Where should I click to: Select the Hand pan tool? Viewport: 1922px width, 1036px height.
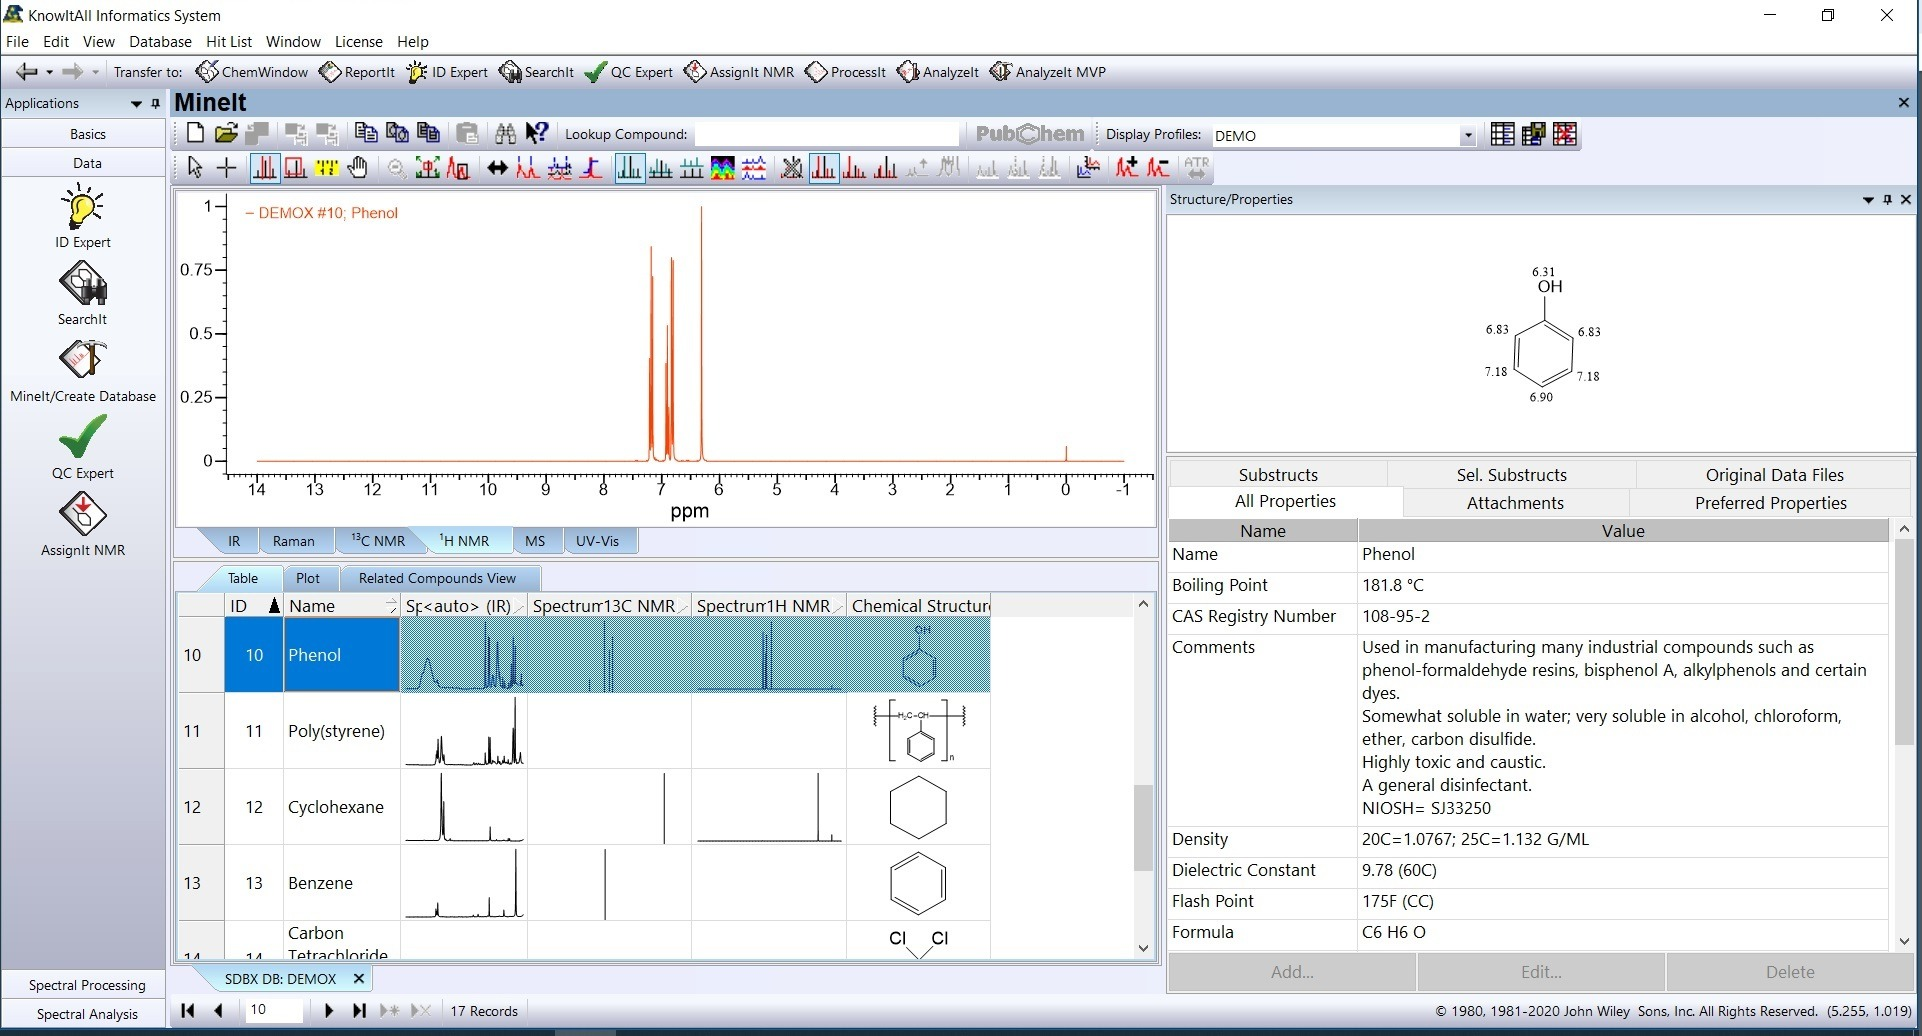[x=359, y=168]
